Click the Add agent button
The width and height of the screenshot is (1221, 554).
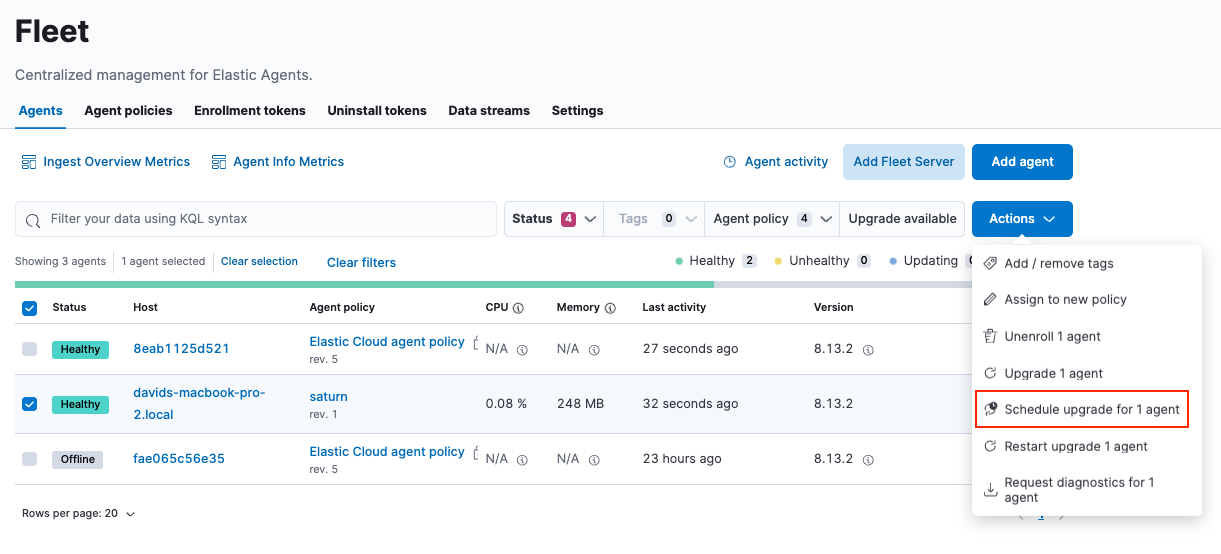[x=1022, y=162]
